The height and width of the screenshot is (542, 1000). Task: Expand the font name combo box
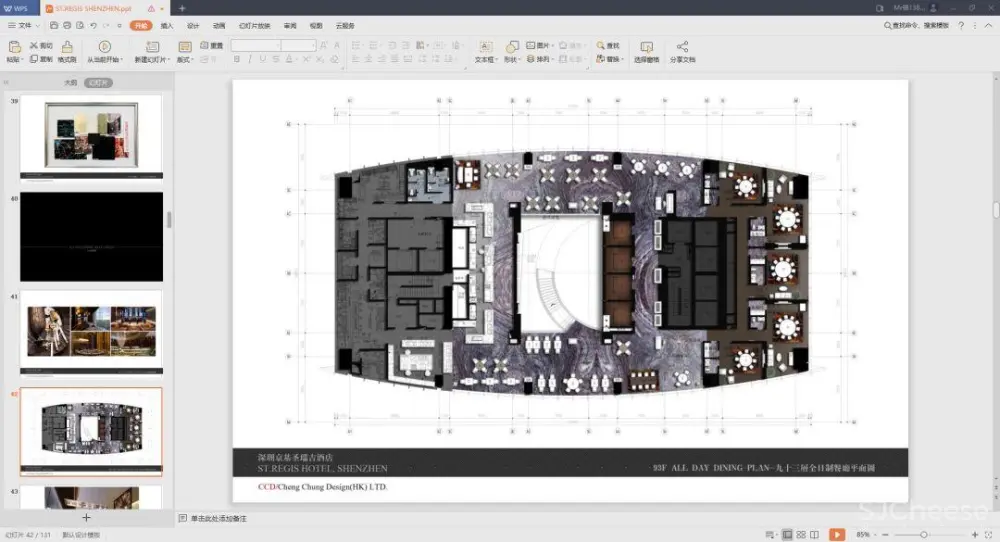click(276, 46)
